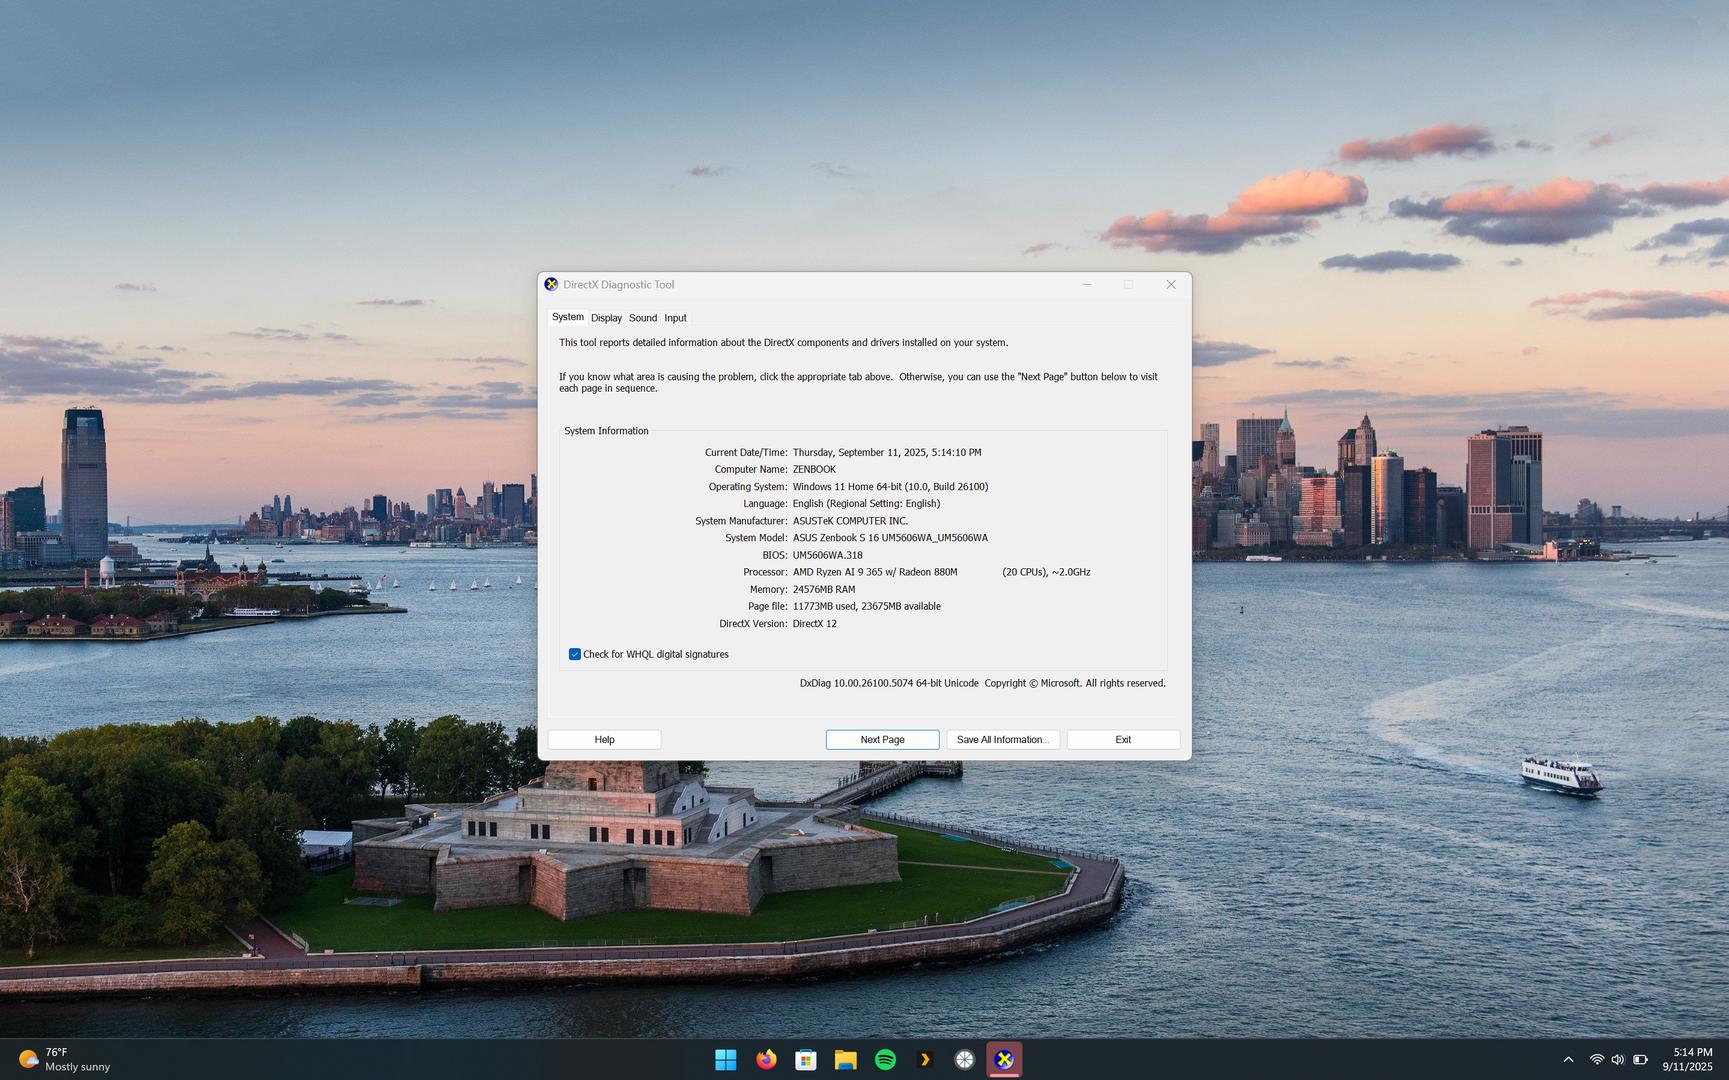
Task: Click the DirectX Version value DirectX 12
Action: point(815,624)
